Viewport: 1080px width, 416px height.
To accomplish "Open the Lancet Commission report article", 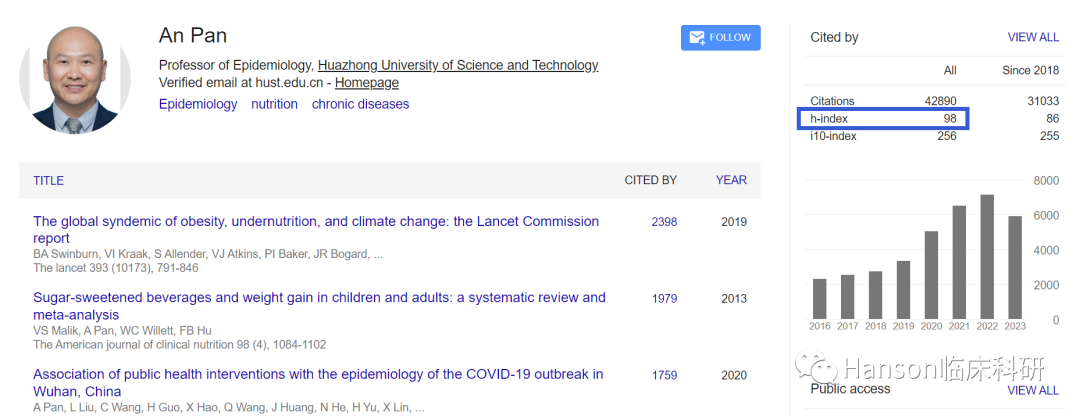I will click(x=316, y=222).
